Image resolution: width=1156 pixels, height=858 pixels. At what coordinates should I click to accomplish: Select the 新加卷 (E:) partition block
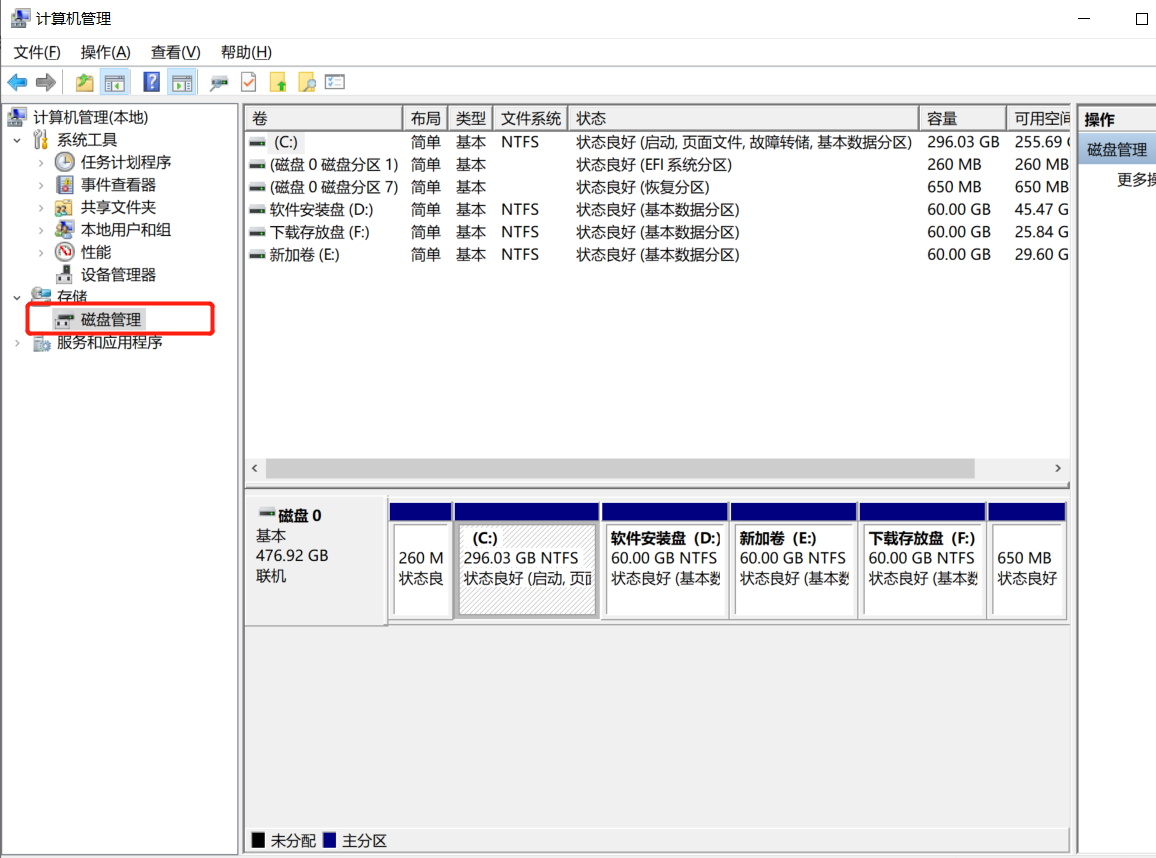tap(793, 562)
